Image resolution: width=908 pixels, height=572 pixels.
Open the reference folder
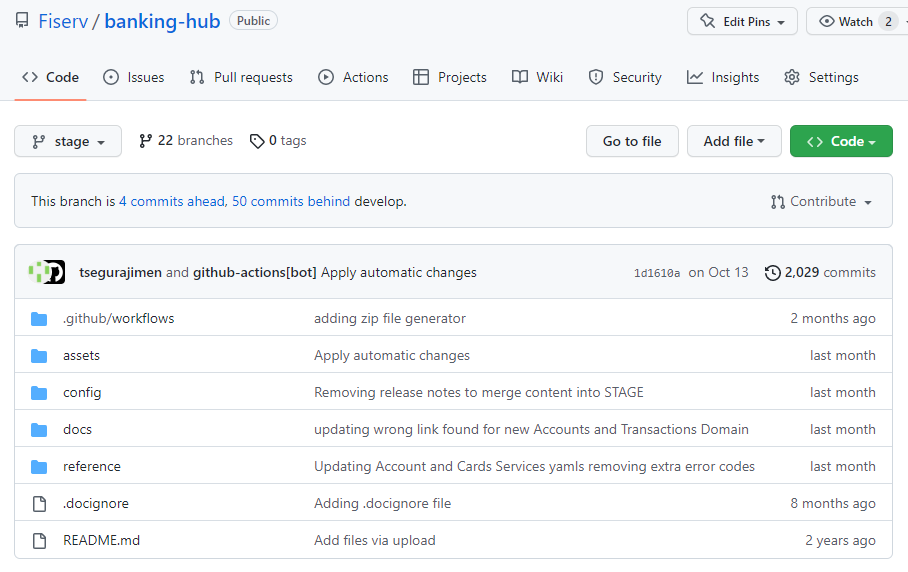(91, 467)
